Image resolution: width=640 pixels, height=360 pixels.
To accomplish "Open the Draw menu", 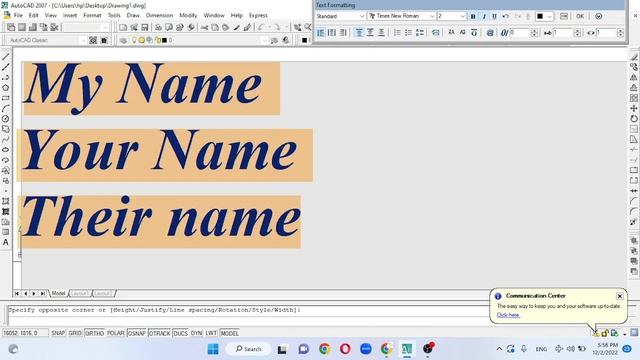I will tap(133, 16).
